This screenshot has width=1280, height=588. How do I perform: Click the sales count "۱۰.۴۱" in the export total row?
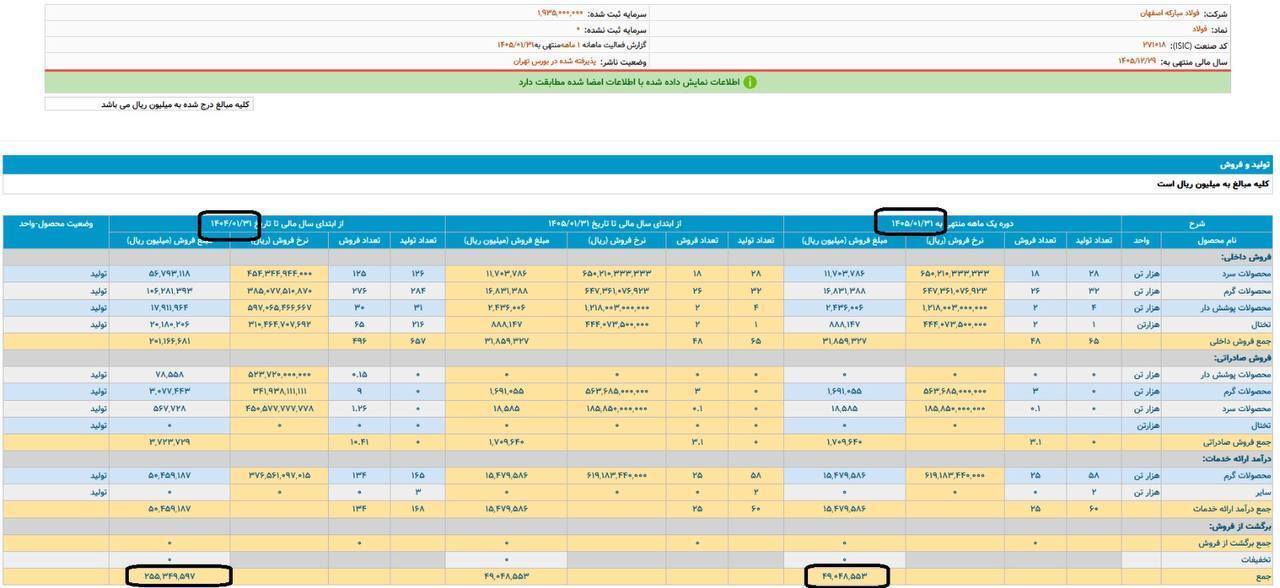360,442
